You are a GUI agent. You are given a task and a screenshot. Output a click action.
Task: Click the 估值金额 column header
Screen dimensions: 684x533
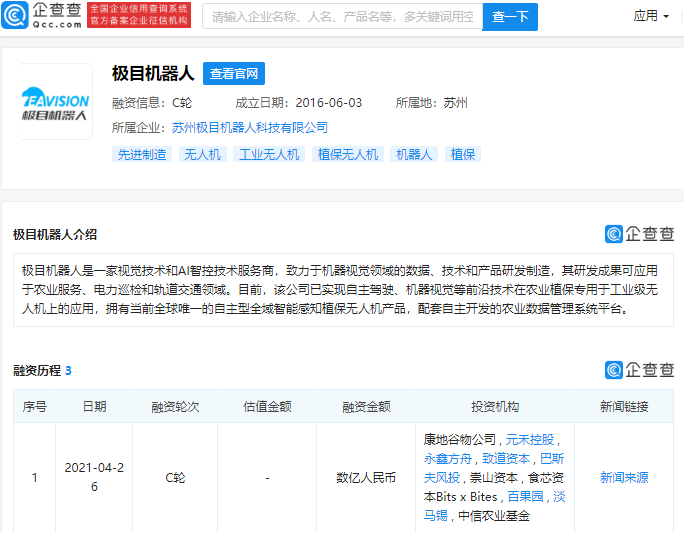click(x=267, y=407)
